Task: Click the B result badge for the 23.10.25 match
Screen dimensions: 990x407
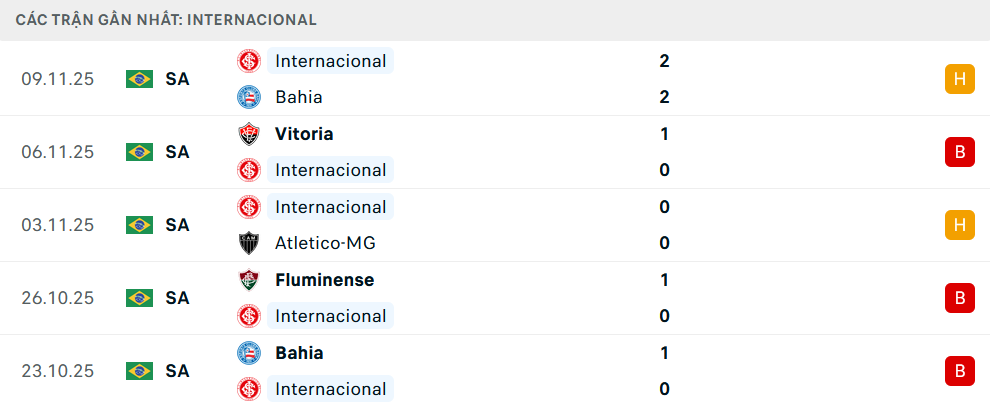Action: (959, 371)
